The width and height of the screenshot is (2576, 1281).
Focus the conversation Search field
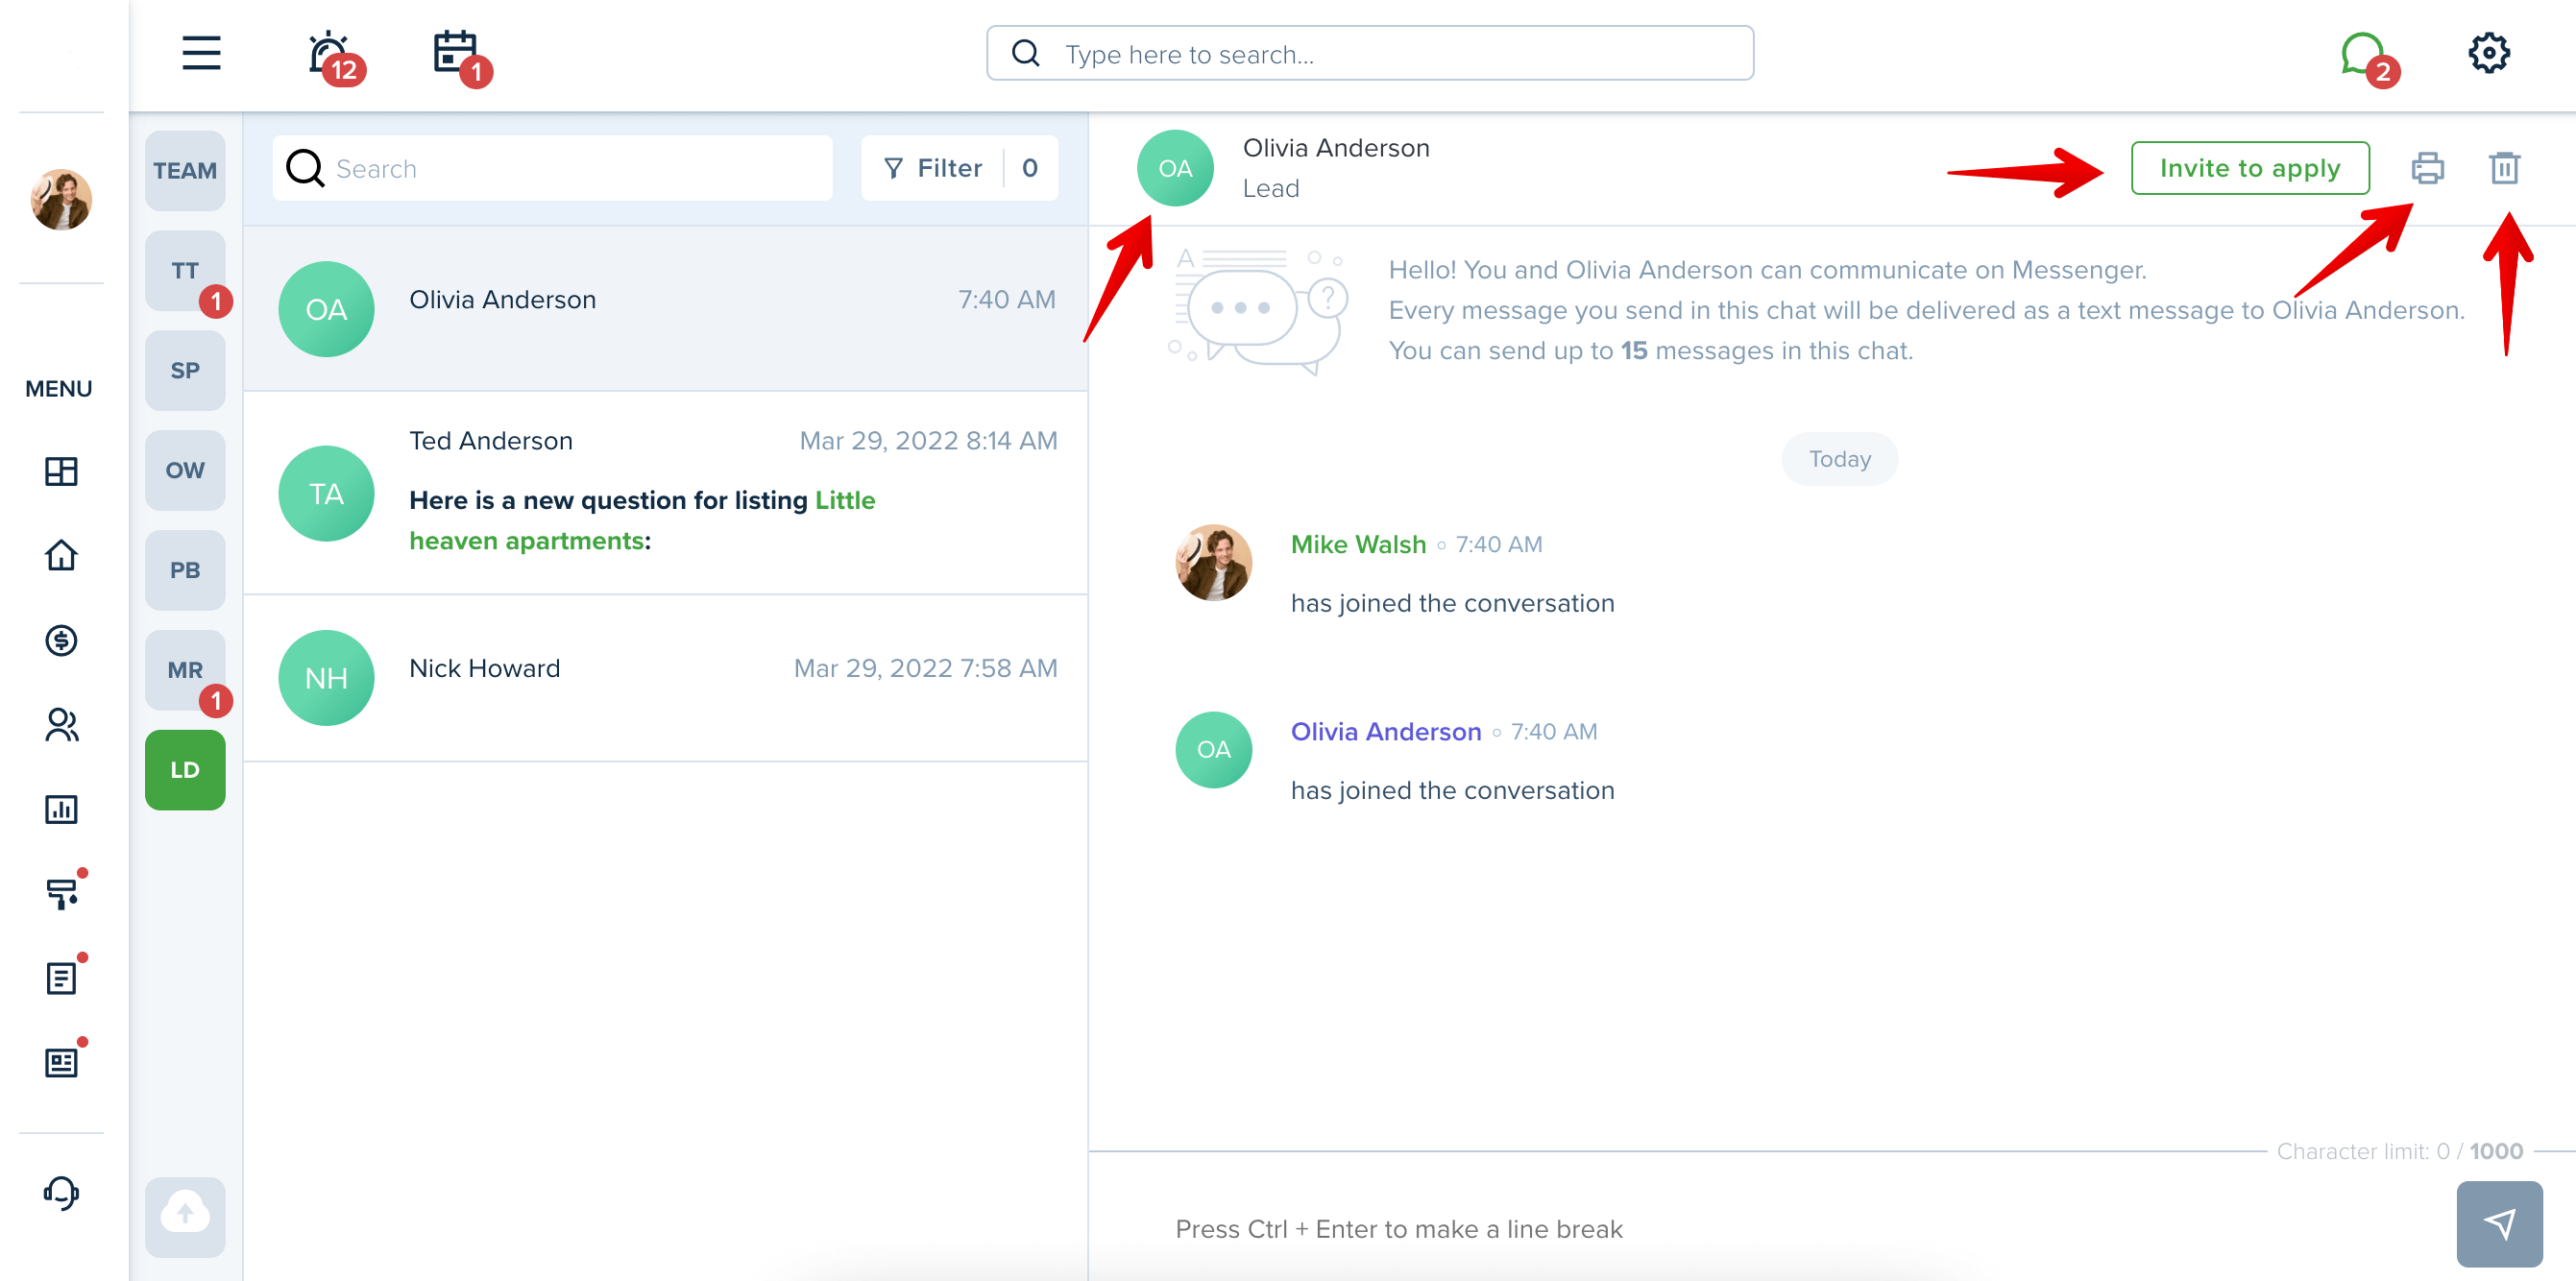(552, 168)
